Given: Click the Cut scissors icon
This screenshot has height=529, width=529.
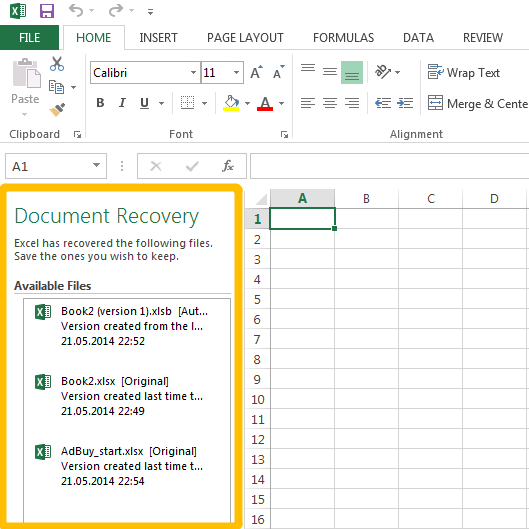Looking at the screenshot, I should click(x=57, y=64).
